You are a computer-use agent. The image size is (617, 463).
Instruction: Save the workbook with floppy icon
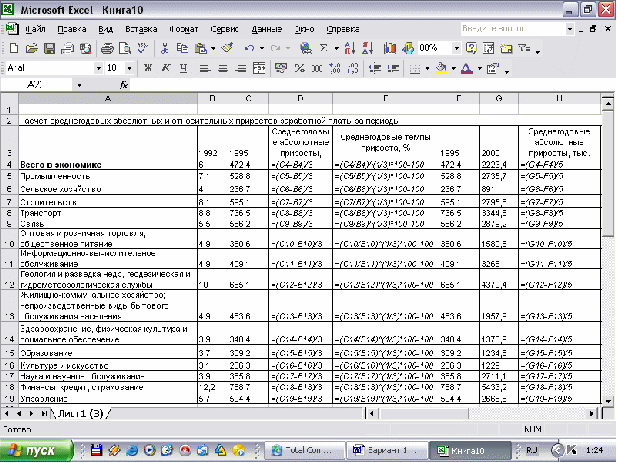(49, 48)
